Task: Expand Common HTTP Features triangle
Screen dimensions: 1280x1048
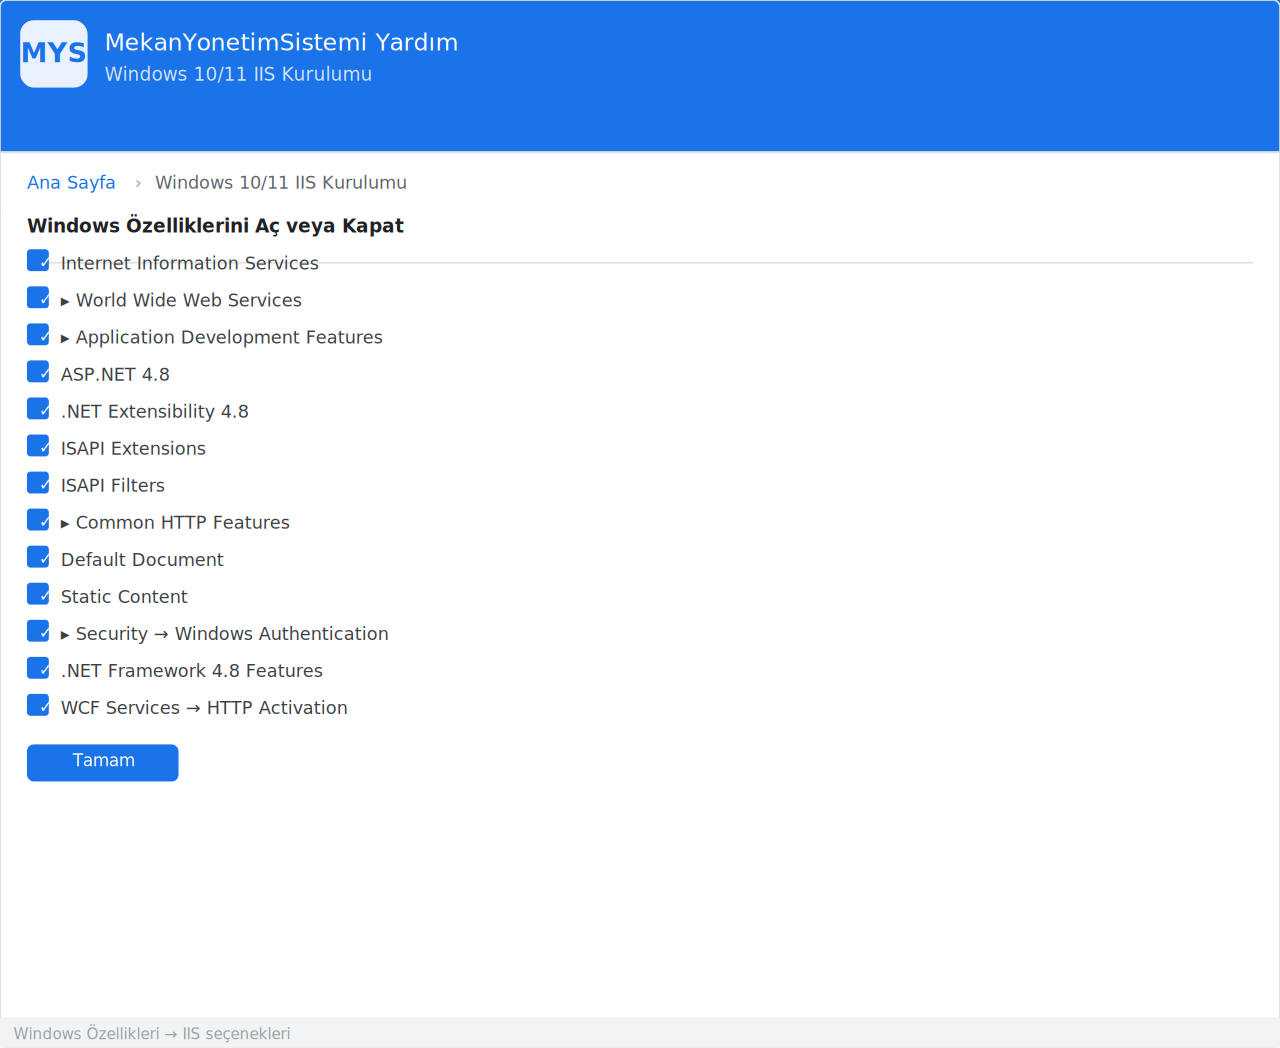Action: (x=65, y=523)
